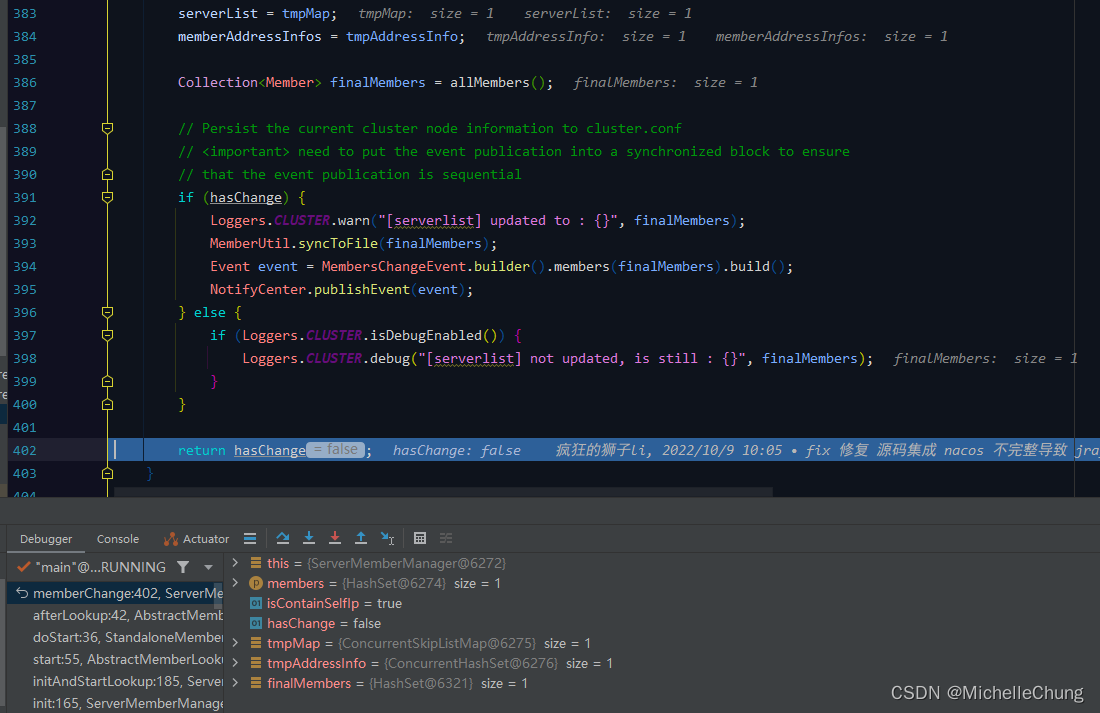Screen dimensions: 1100x713
Task: Open the Console tab
Action: [118, 539]
